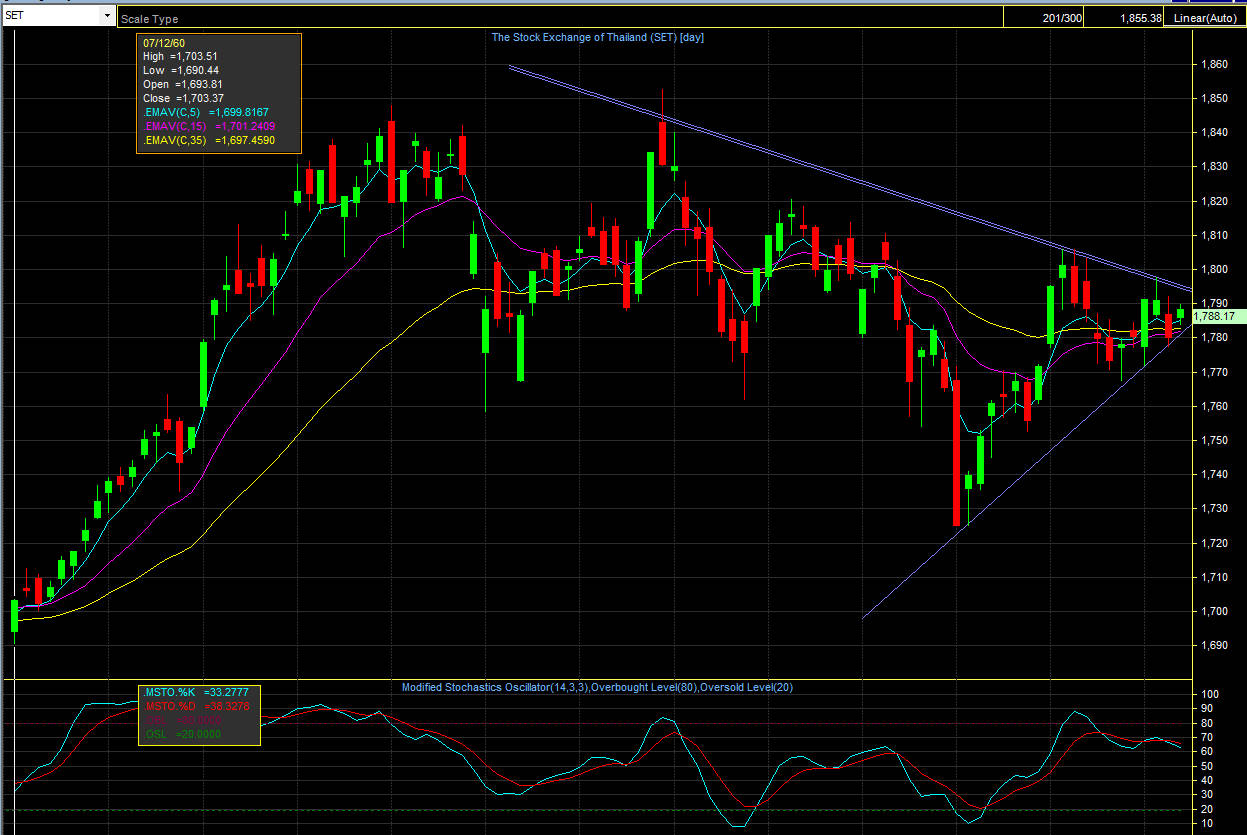The height and width of the screenshot is (835, 1247).
Task: Click the High =1,703.51 value
Action: click(x=181, y=57)
